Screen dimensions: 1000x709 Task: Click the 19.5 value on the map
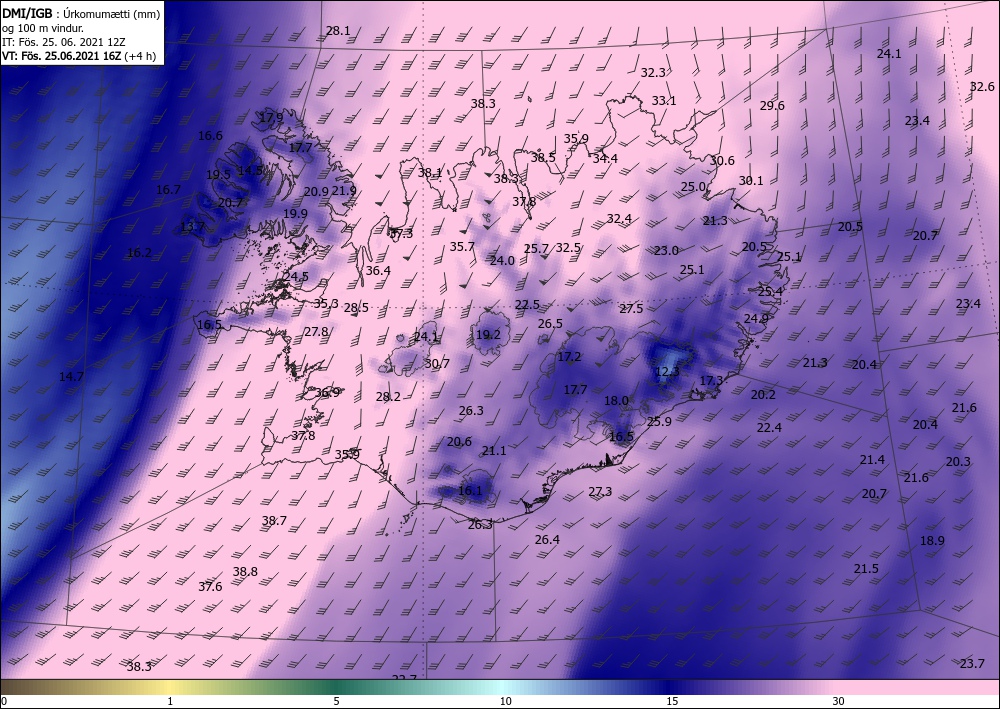tap(218, 175)
